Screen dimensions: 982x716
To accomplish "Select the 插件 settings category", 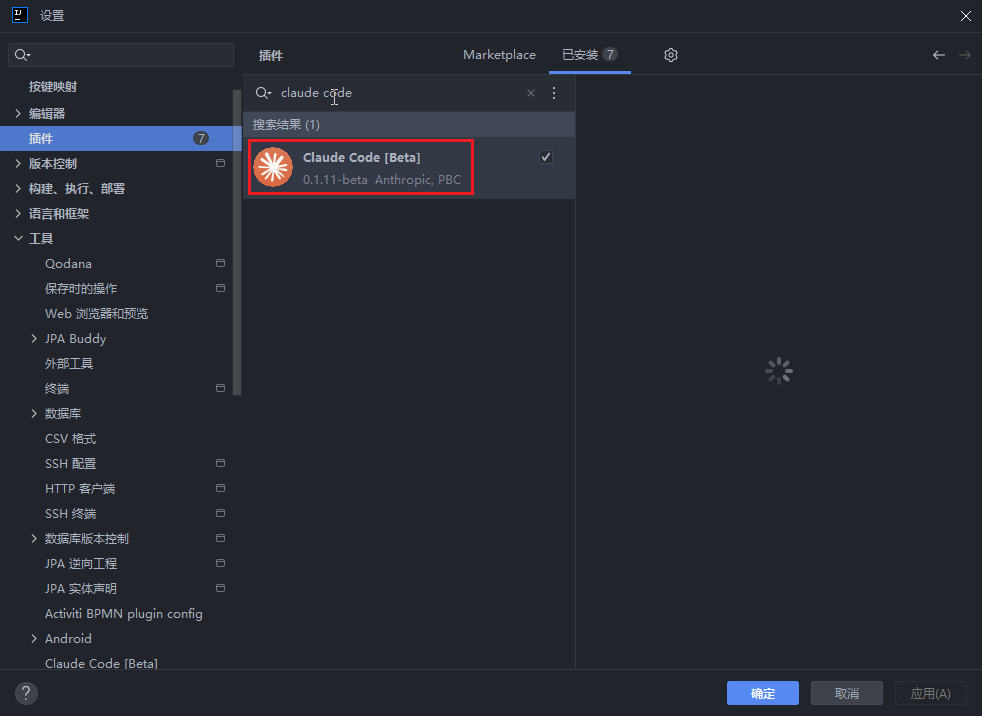I will click(121, 138).
